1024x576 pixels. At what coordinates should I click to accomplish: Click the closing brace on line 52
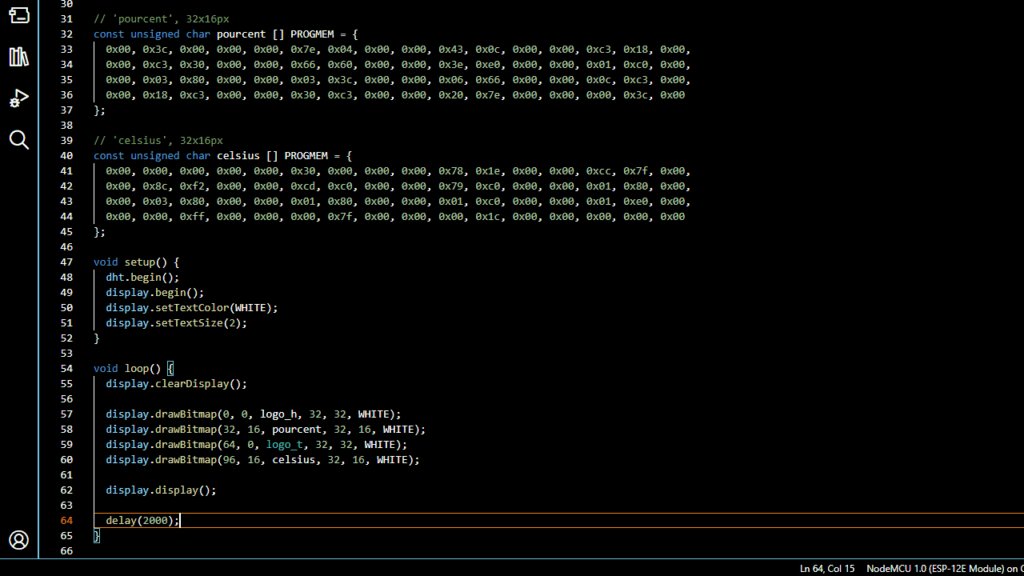click(x=97, y=338)
